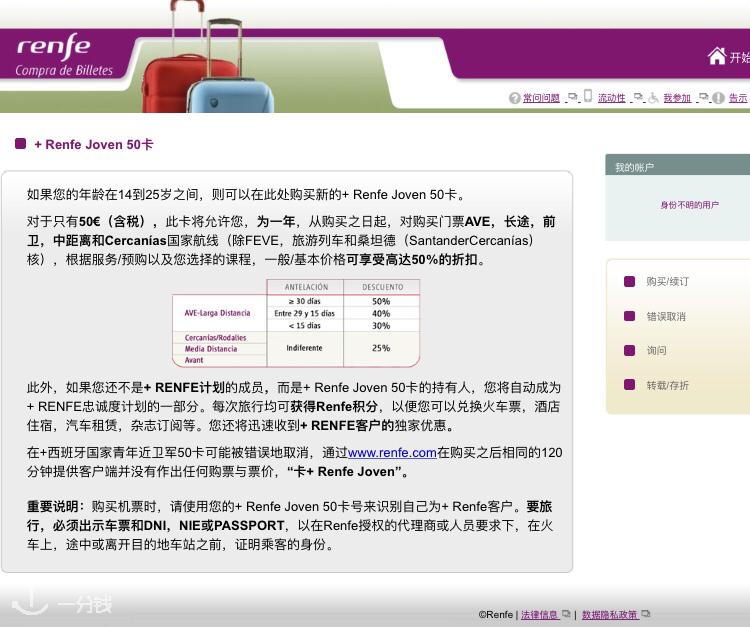
Task: Click the 30% discount cell
Action: pyautogui.click(x=381, y=326)
